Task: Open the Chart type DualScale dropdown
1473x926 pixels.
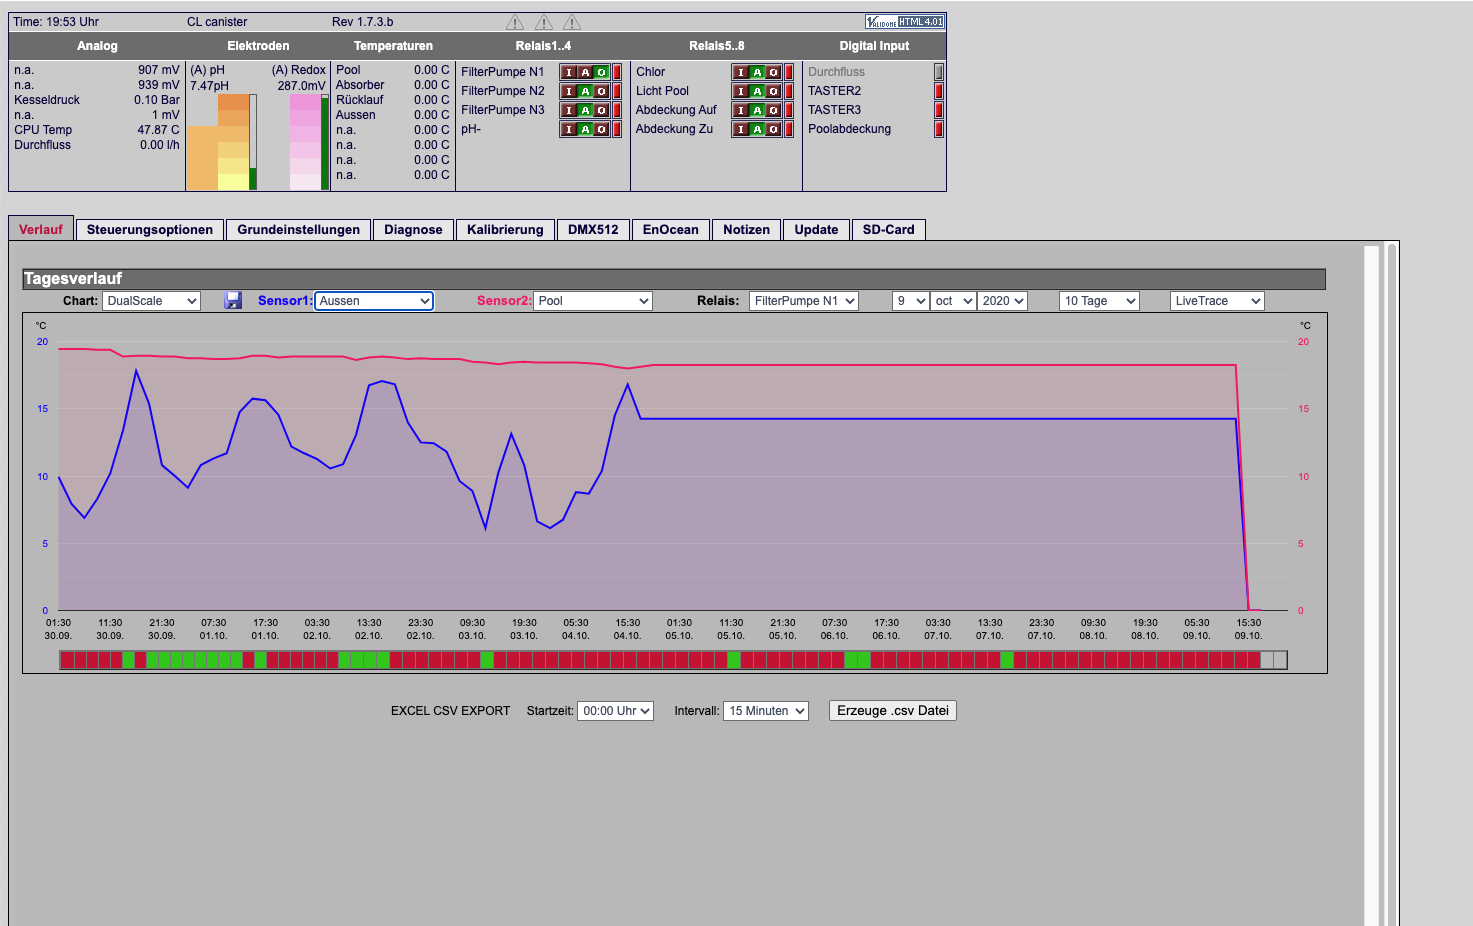Action: [x=151, y=301]
